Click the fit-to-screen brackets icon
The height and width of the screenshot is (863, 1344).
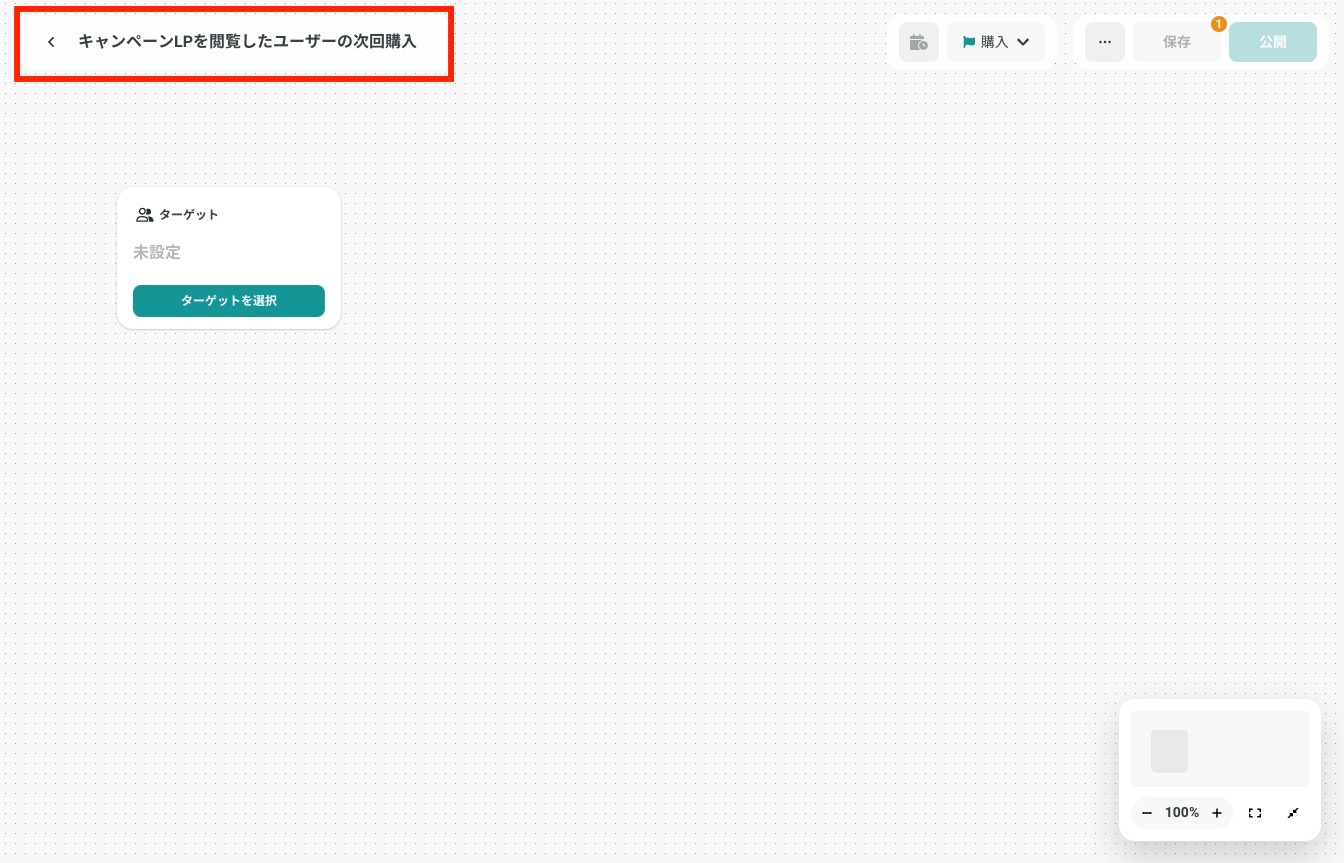[x=1255, y=813]
